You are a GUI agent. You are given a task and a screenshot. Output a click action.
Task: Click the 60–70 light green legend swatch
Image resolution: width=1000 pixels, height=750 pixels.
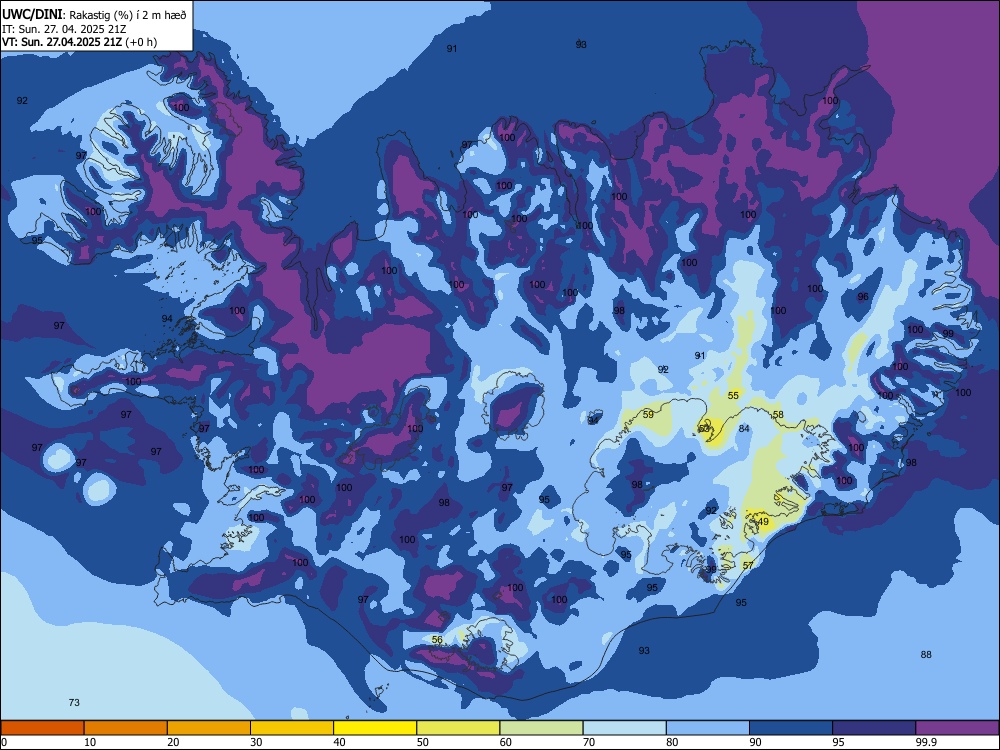541,728
